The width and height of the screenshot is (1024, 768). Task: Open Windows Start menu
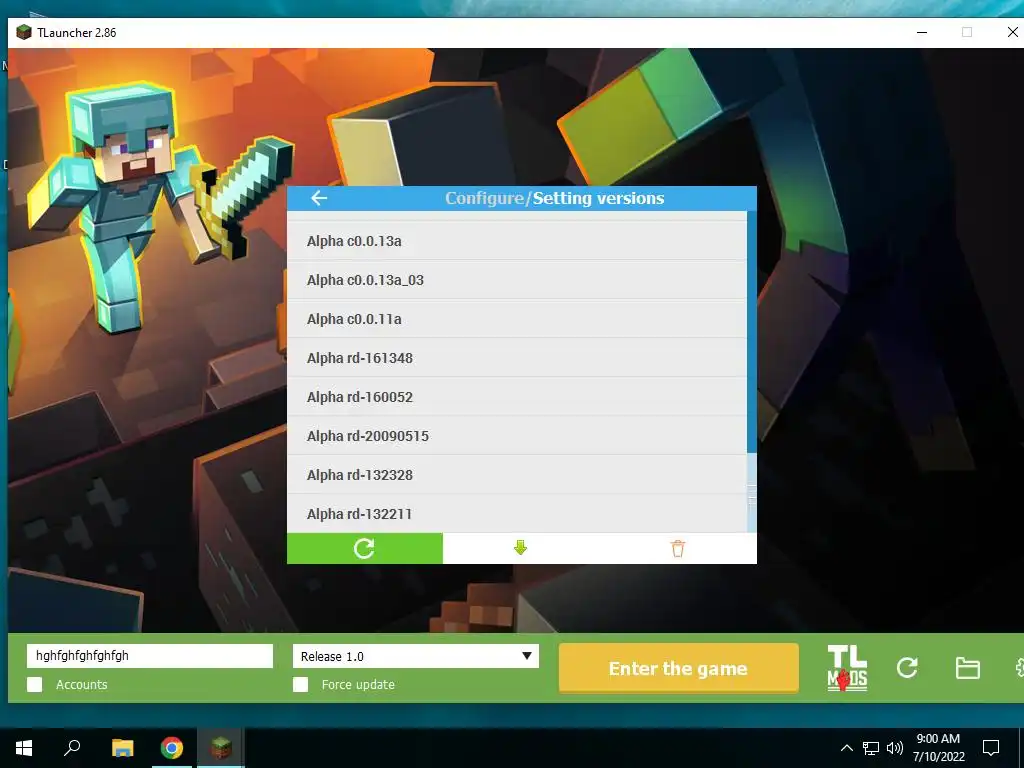[x=24, y=747]
